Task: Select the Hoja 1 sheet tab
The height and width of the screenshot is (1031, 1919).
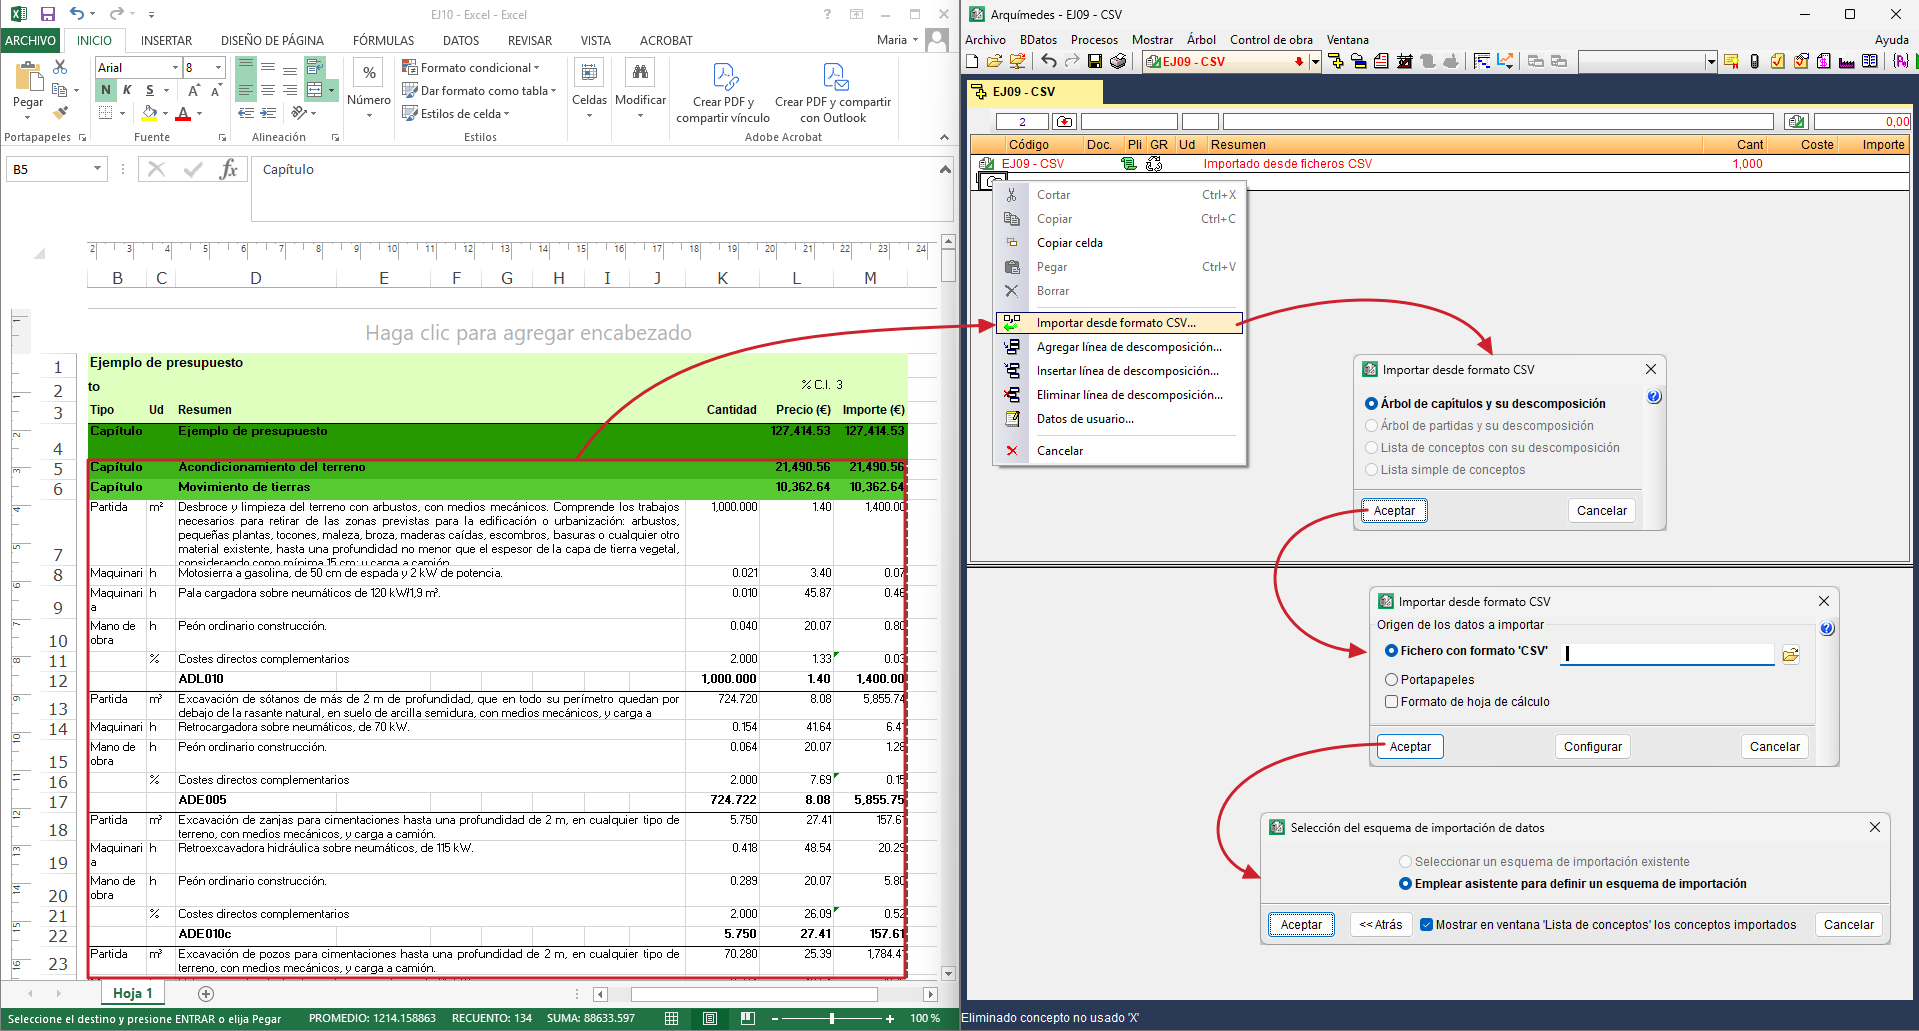Action: tap(133, 993)
